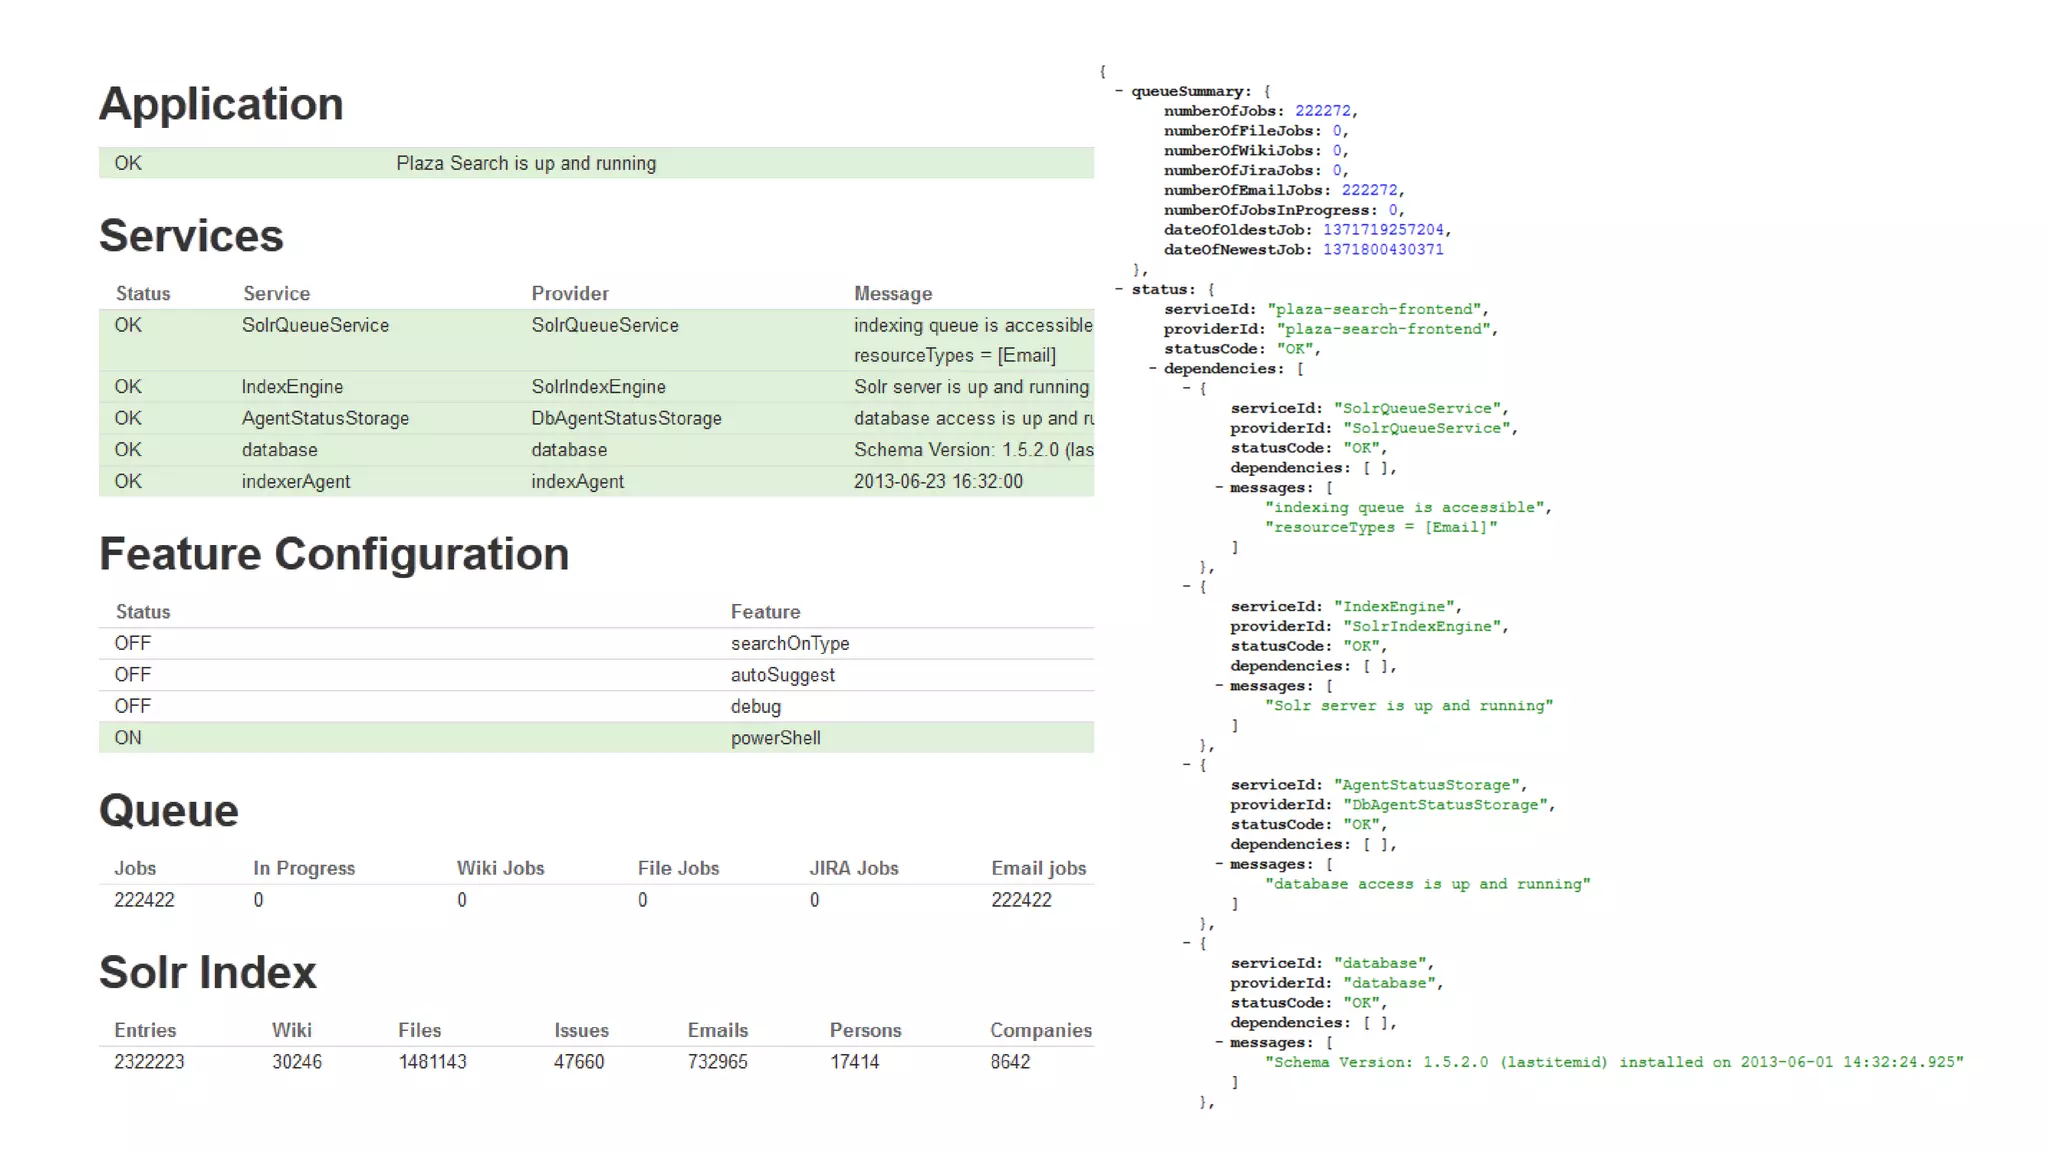Click the numberOfEmailJobs value 222272
Image resolution: width=2048 pixels, height=1152 pixels.
[1369, 190]
